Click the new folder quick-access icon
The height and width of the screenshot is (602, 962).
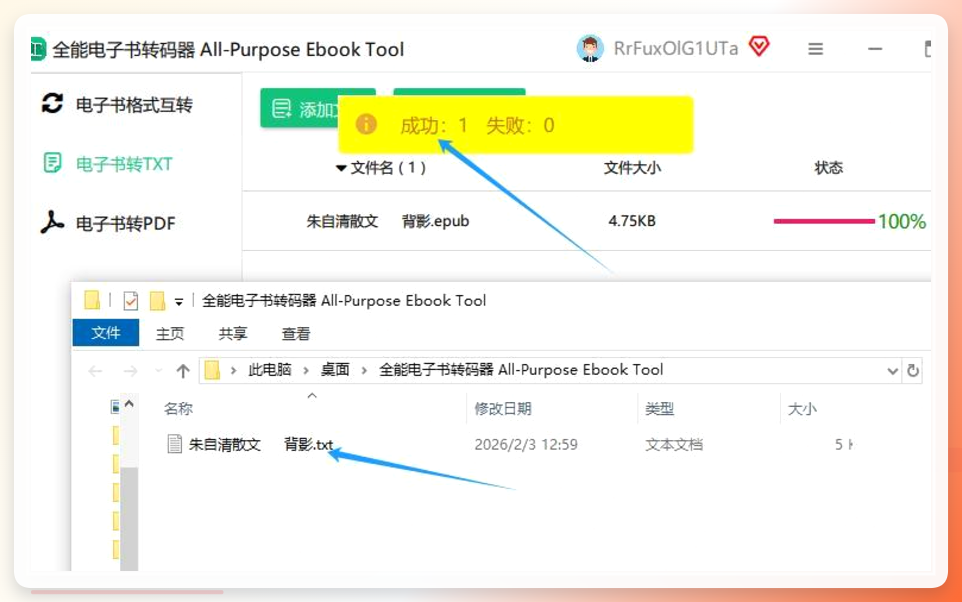(x=158, y=301)
